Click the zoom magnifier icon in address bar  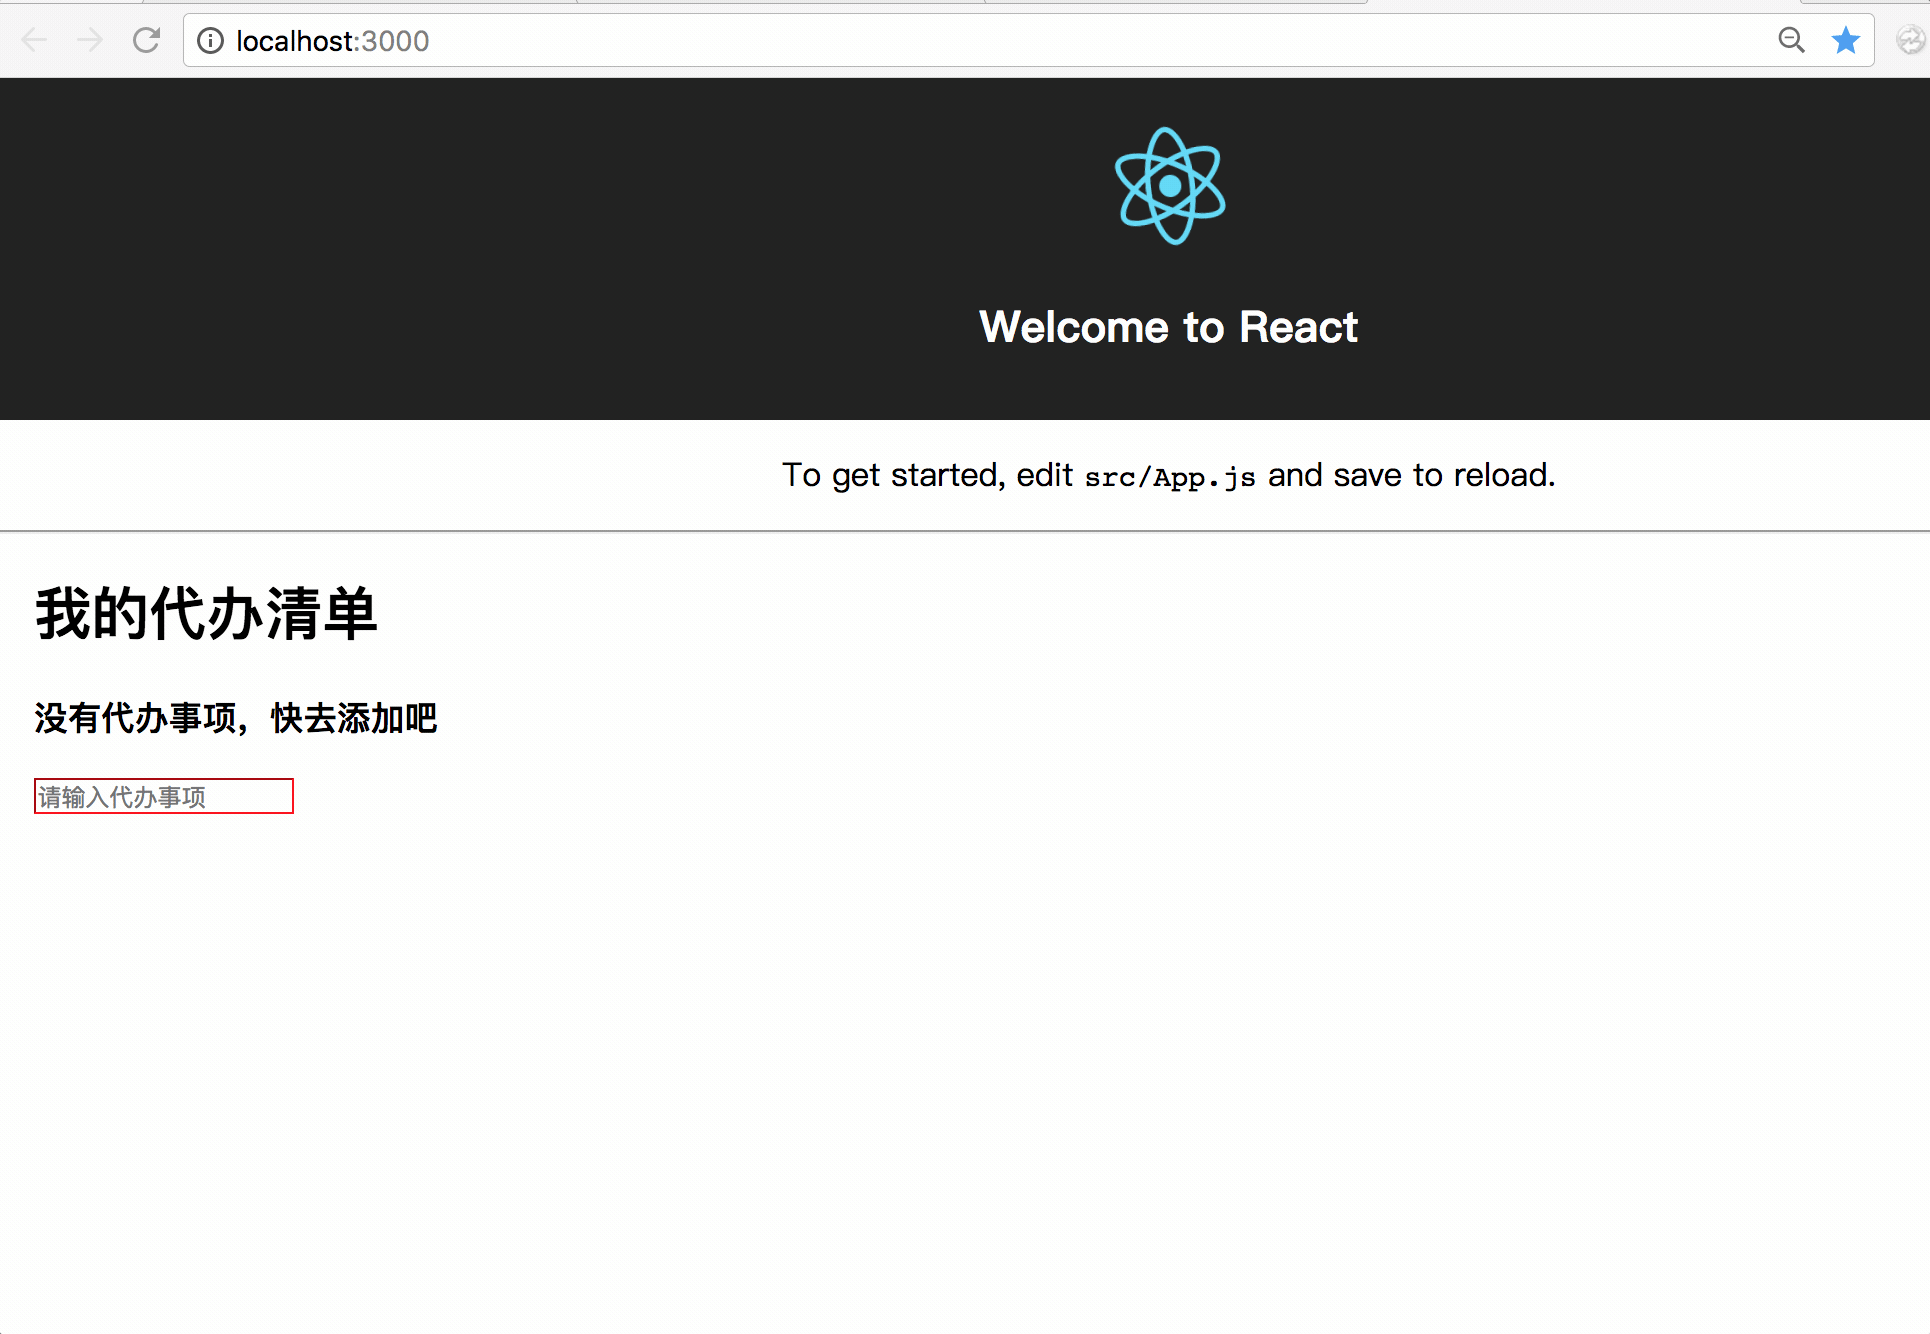click(1791, 40)
